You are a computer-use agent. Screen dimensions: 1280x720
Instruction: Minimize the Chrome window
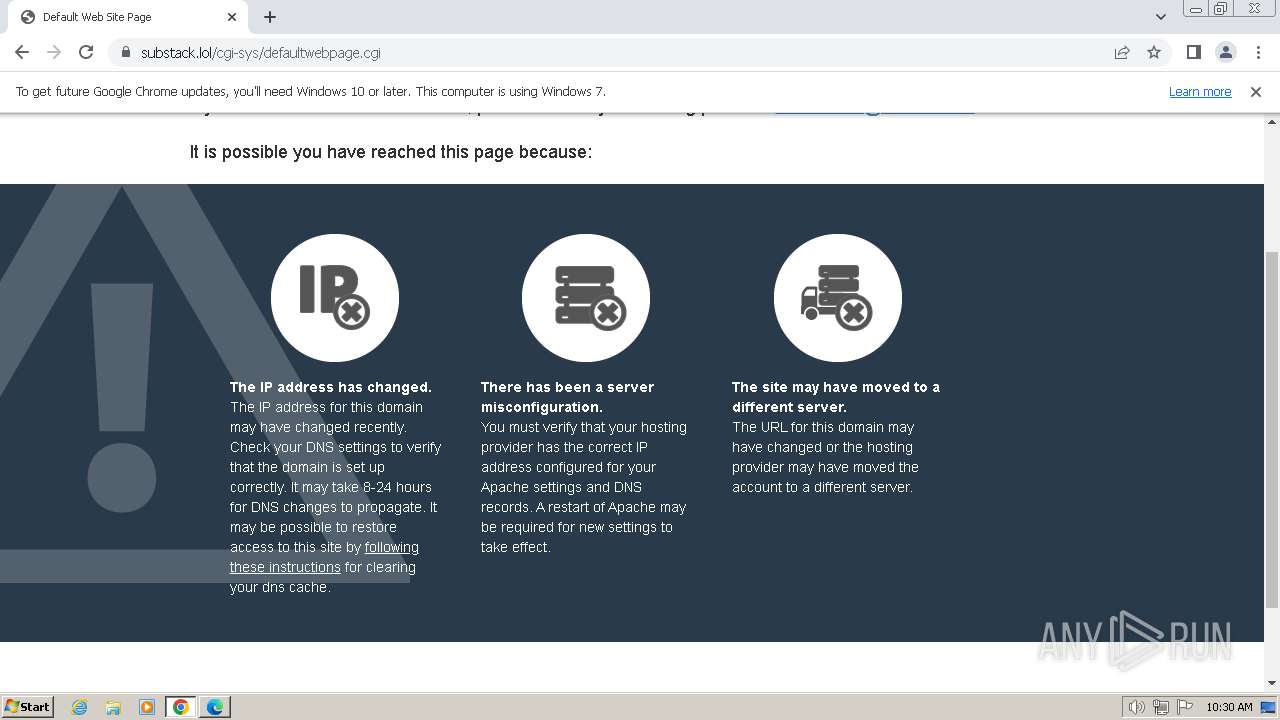[1195, 9]
